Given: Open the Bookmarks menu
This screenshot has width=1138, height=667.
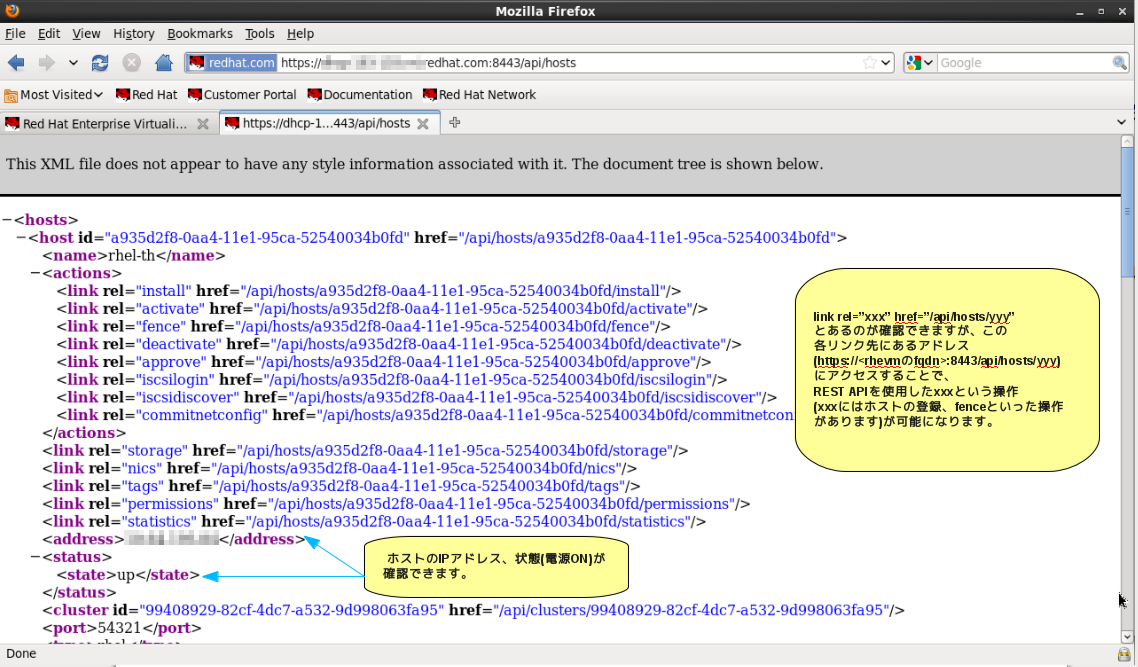Looking at the screenshot, I should [x=200, y=33].
